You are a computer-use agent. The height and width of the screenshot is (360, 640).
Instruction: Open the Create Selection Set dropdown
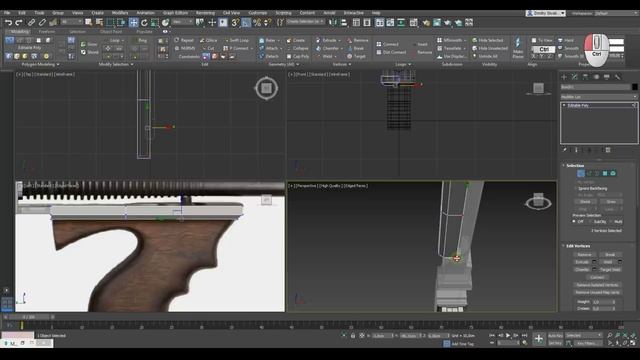coord(305,22)
